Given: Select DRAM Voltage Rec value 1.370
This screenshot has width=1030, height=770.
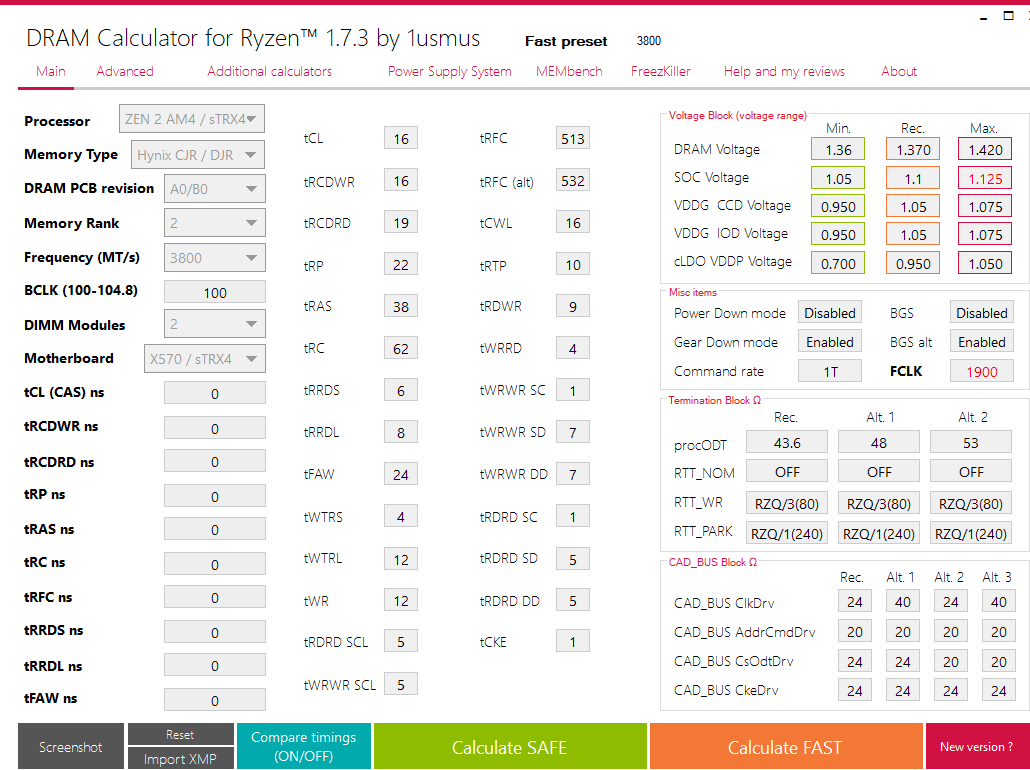Looking at the screenshot, I should click(x=913, y=149).
